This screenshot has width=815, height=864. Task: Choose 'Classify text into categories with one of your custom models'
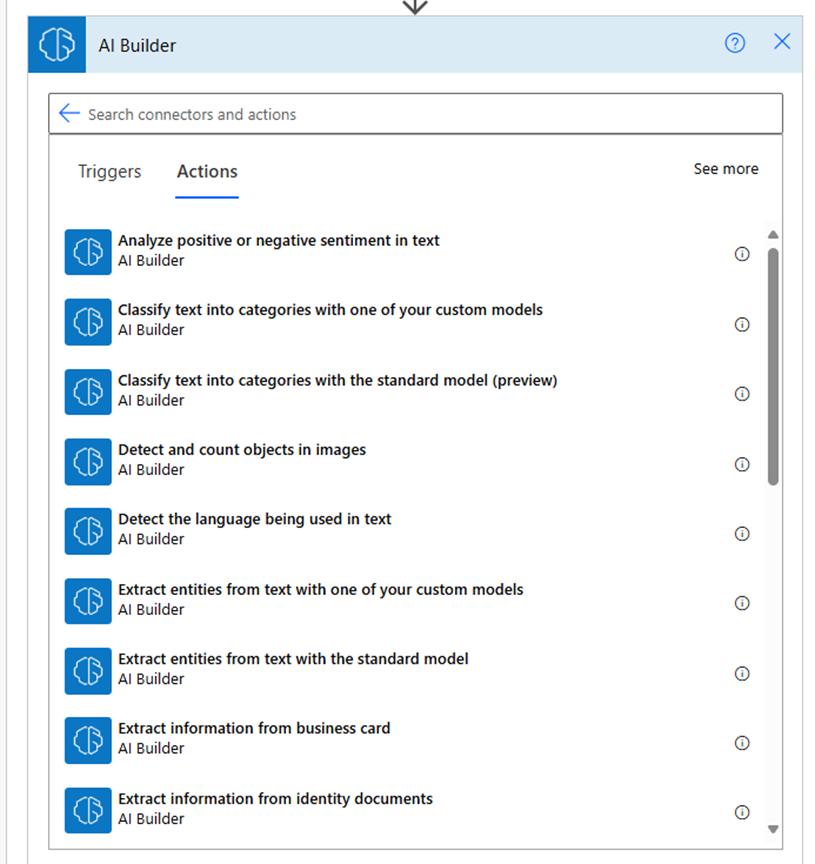click(330, 310)
